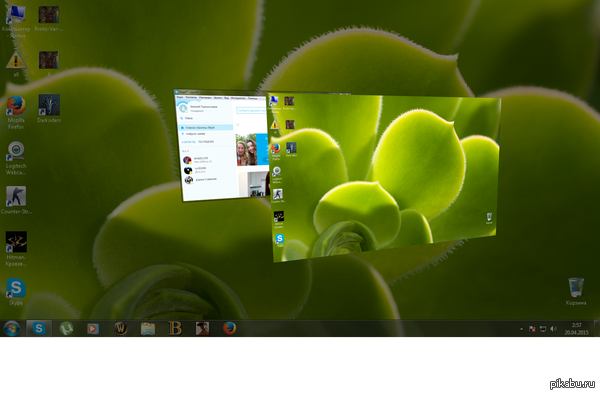Select the Darksiders desktop shortcut

click(49, 109)
